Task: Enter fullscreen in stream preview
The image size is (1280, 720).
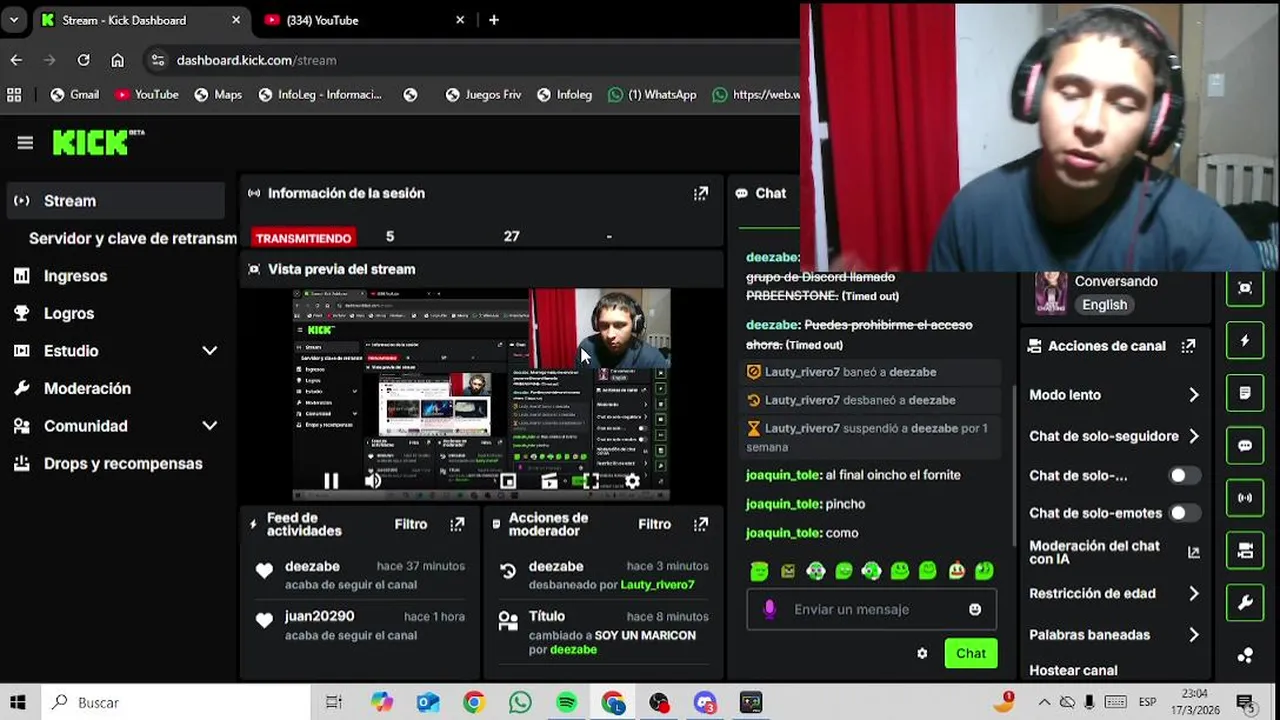Action: pyautogui.click(x=591, y=481)
